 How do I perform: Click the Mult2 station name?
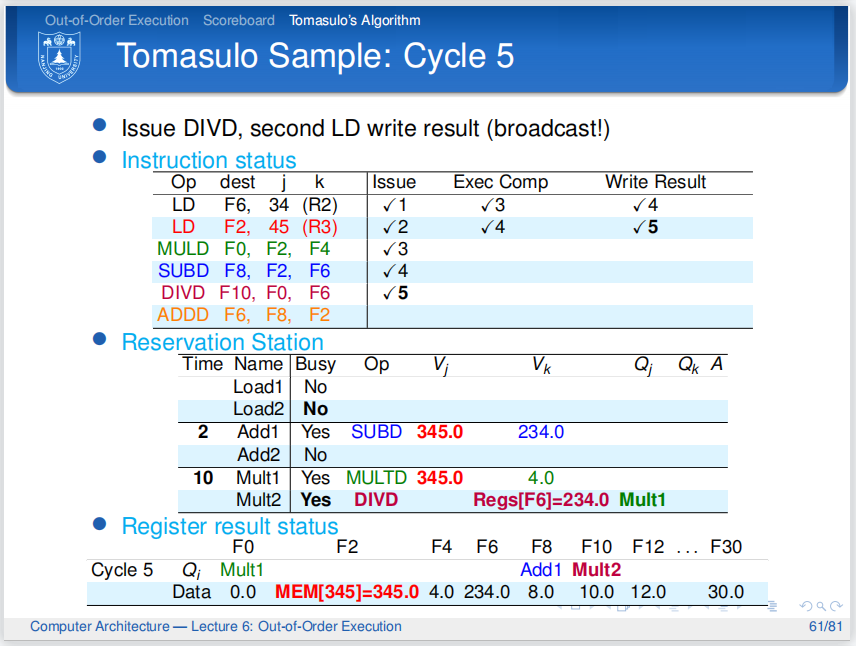(258, 500)
